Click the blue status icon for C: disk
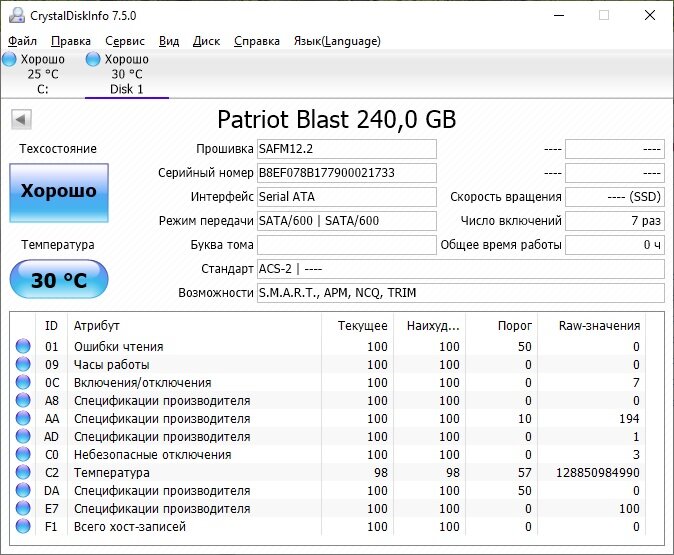The image size is (674, 555). point(9,59)
